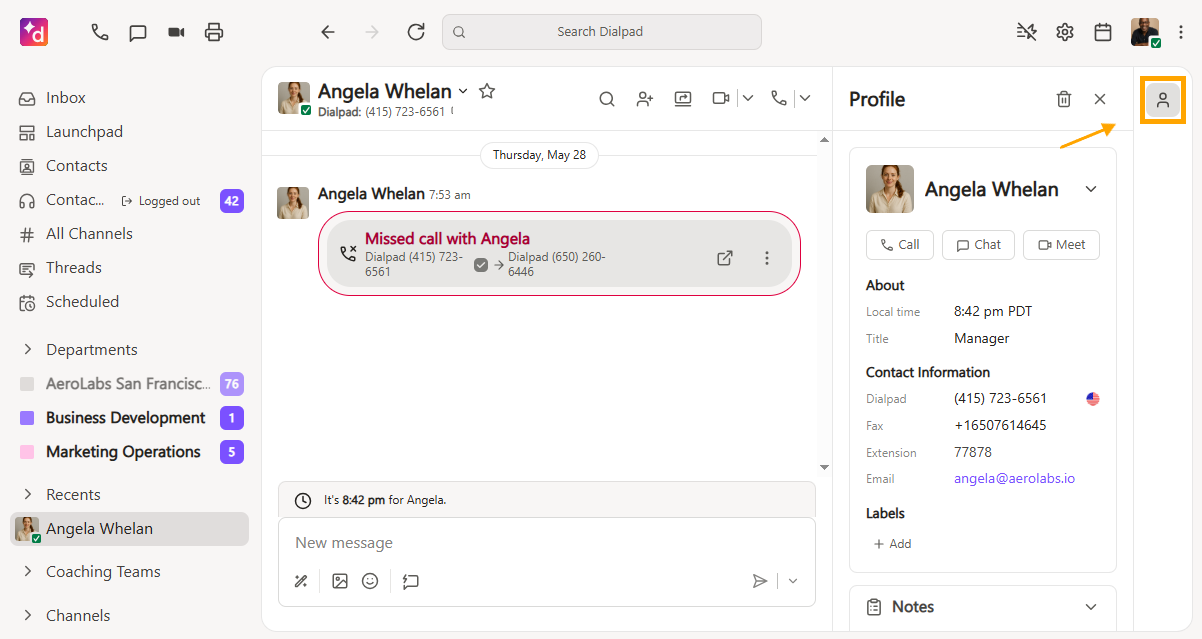Expand Coaching Teams section
This screenshot has width=1202, height=639.
[x=27, y=572]
